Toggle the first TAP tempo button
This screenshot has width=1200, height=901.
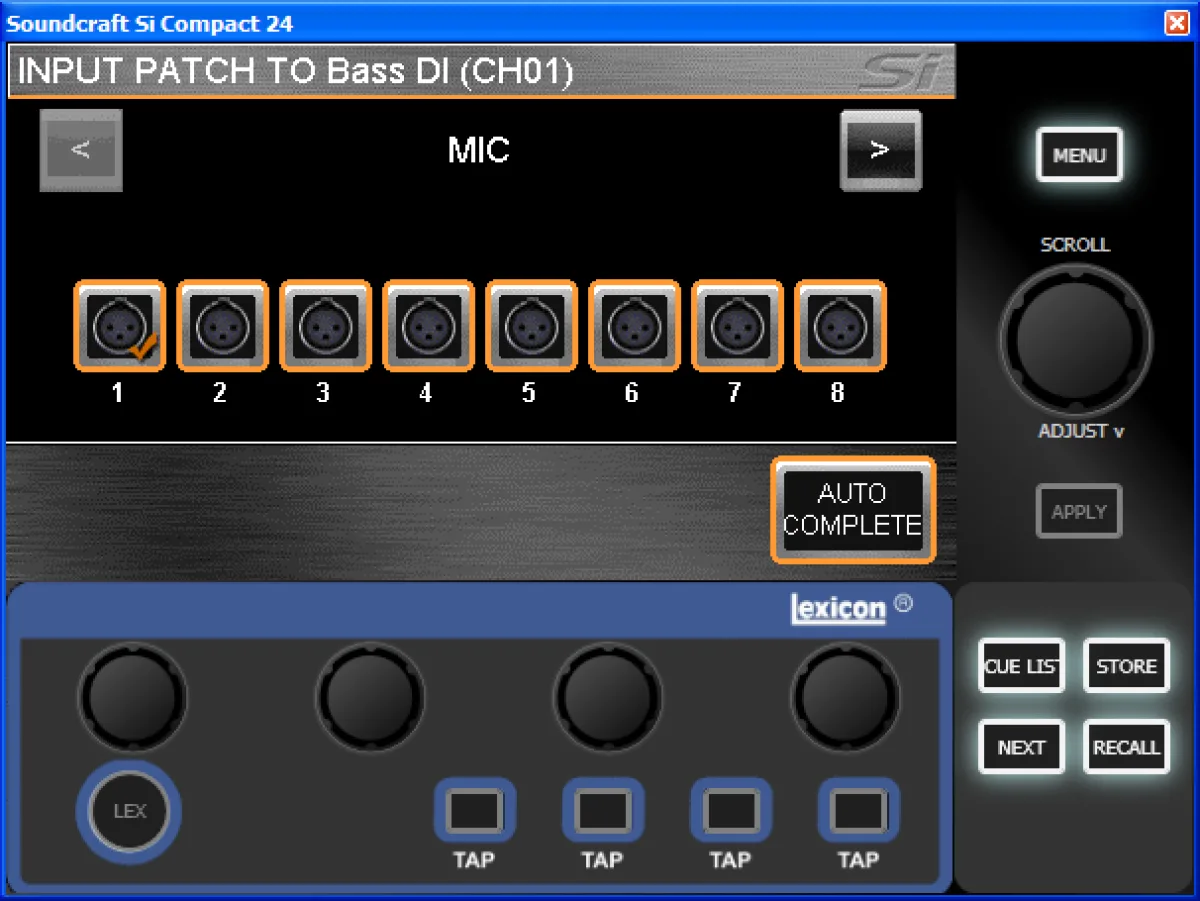pyautogui.click(x=474, y=811)
